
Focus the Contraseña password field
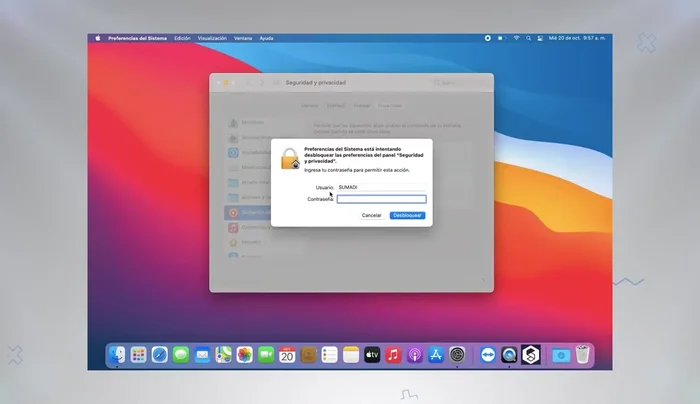point(381,199)
